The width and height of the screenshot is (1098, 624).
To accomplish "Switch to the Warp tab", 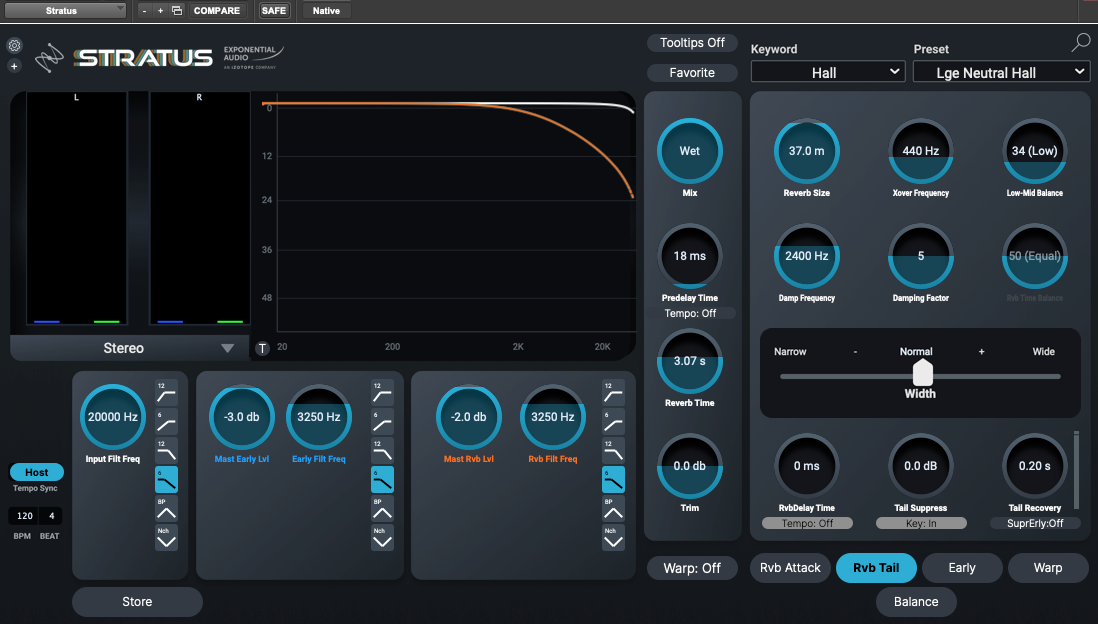I will tap(1048, 568).
